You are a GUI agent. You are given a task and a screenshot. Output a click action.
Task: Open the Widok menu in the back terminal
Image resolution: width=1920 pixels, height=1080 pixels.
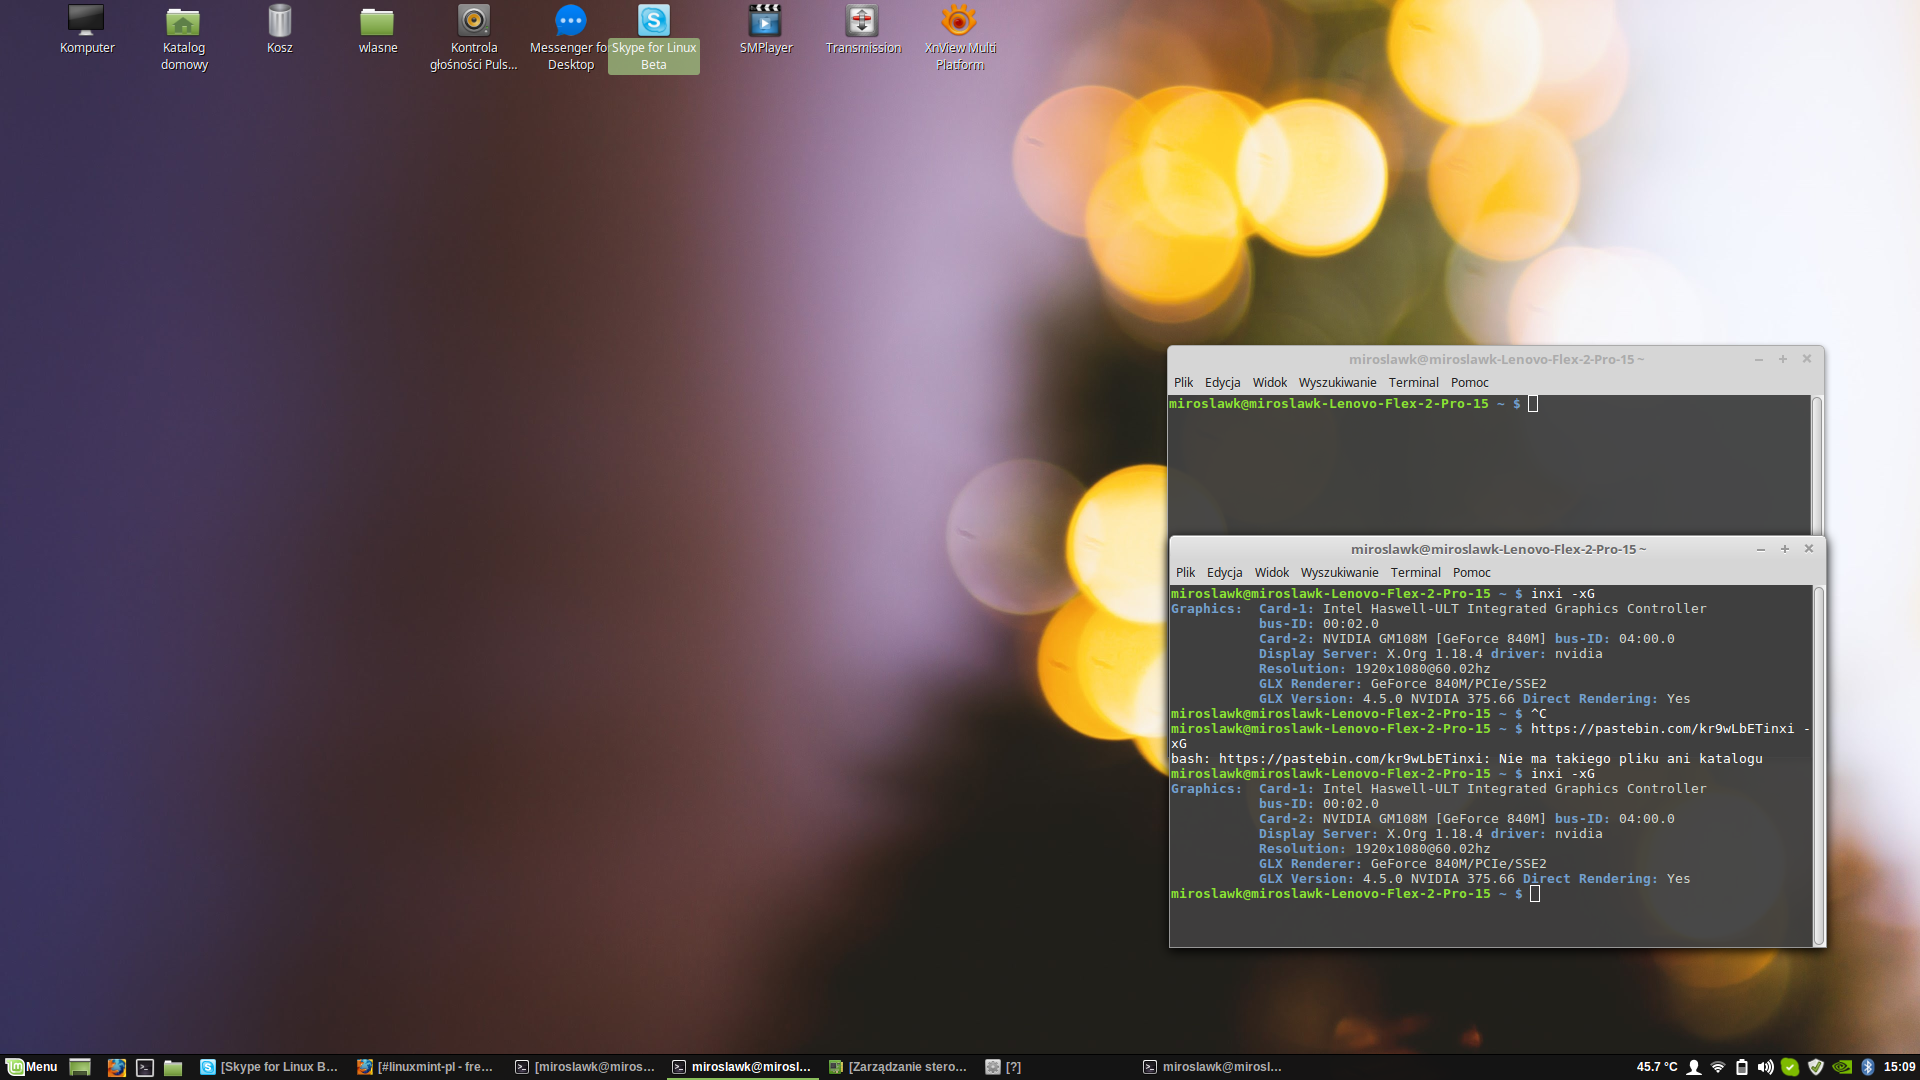coord(1270,382)
